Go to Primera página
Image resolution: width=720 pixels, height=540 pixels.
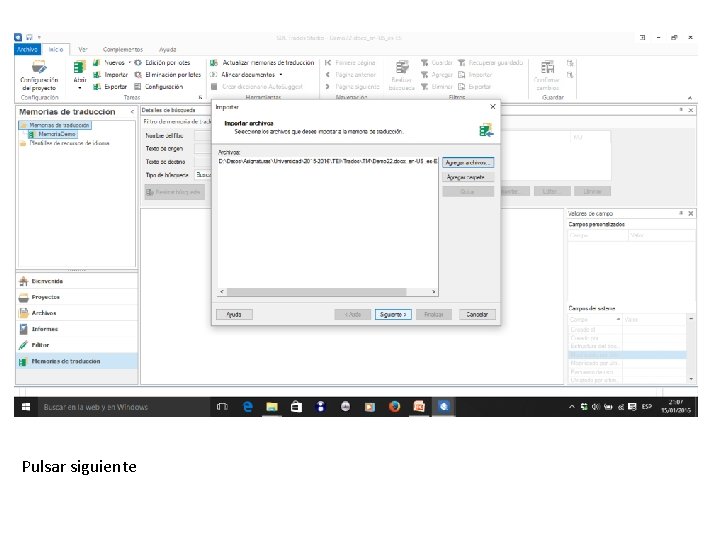pyautogui.click(x=350, y=62)
